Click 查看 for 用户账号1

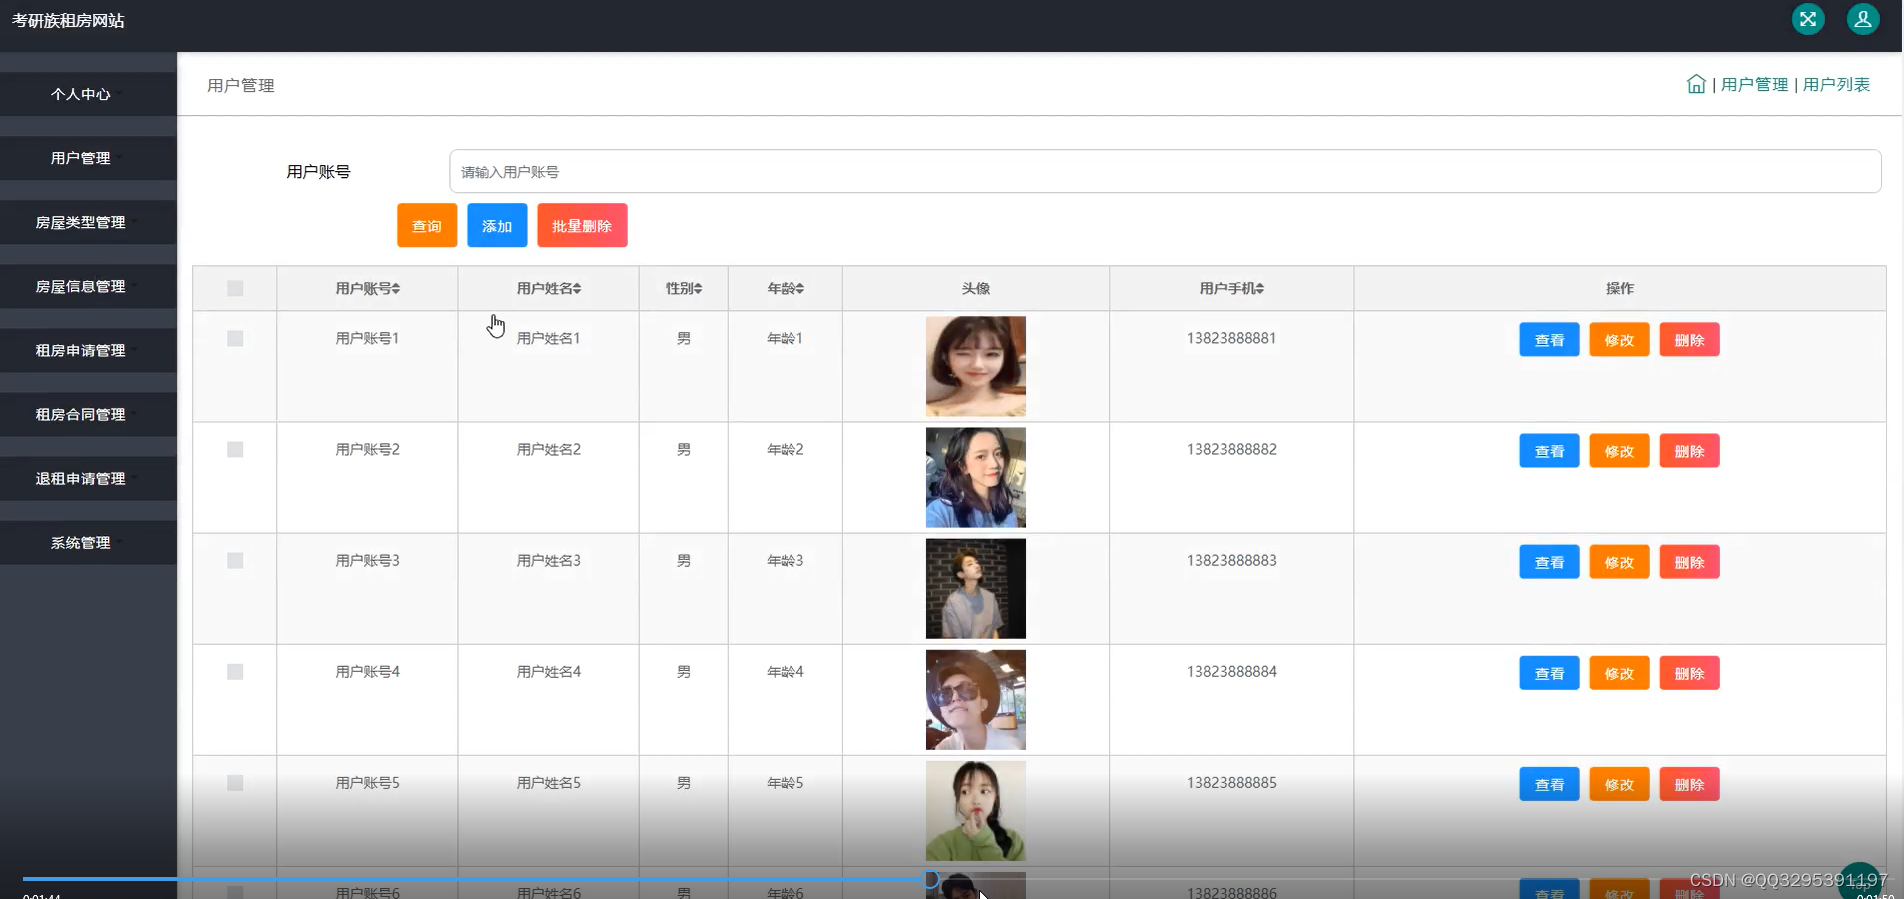coord(1549,340)
